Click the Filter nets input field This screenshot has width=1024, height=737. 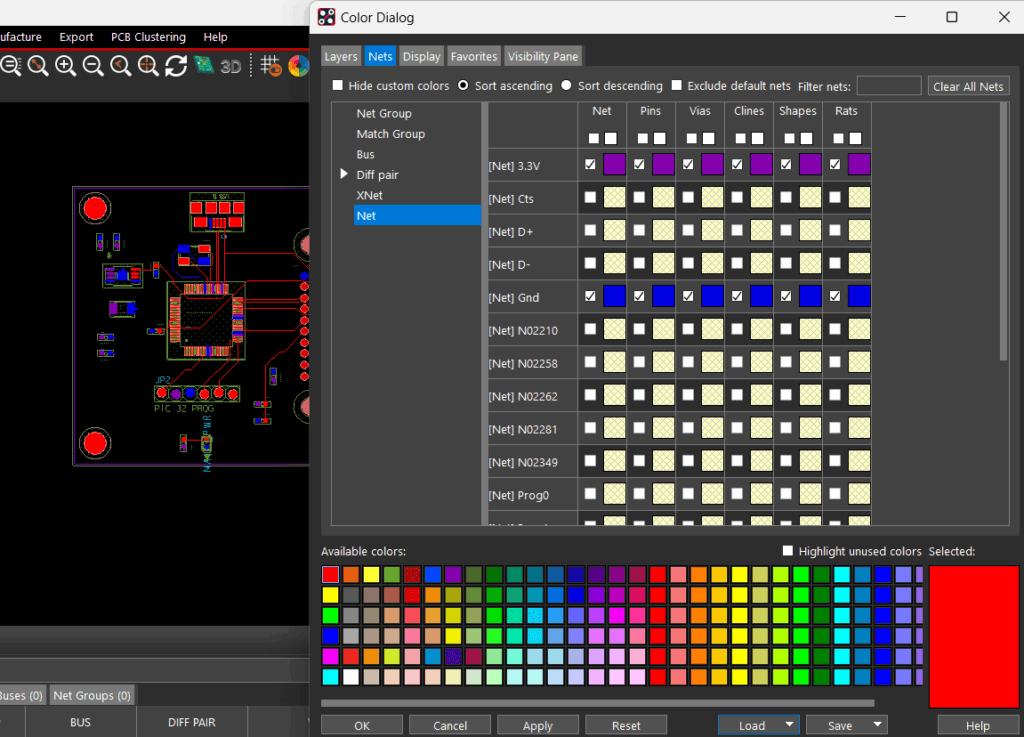tap(888, 87)
